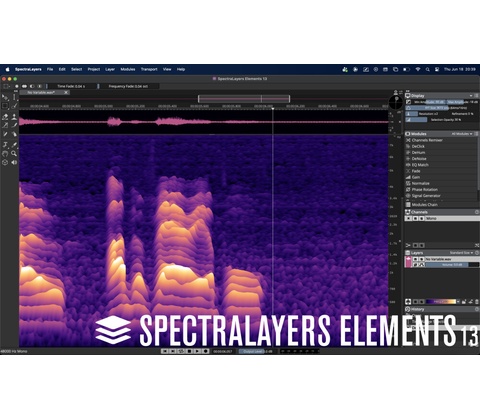Toggle the Mono channel mute button
This screenshot has width=480, height=420.
422,218
